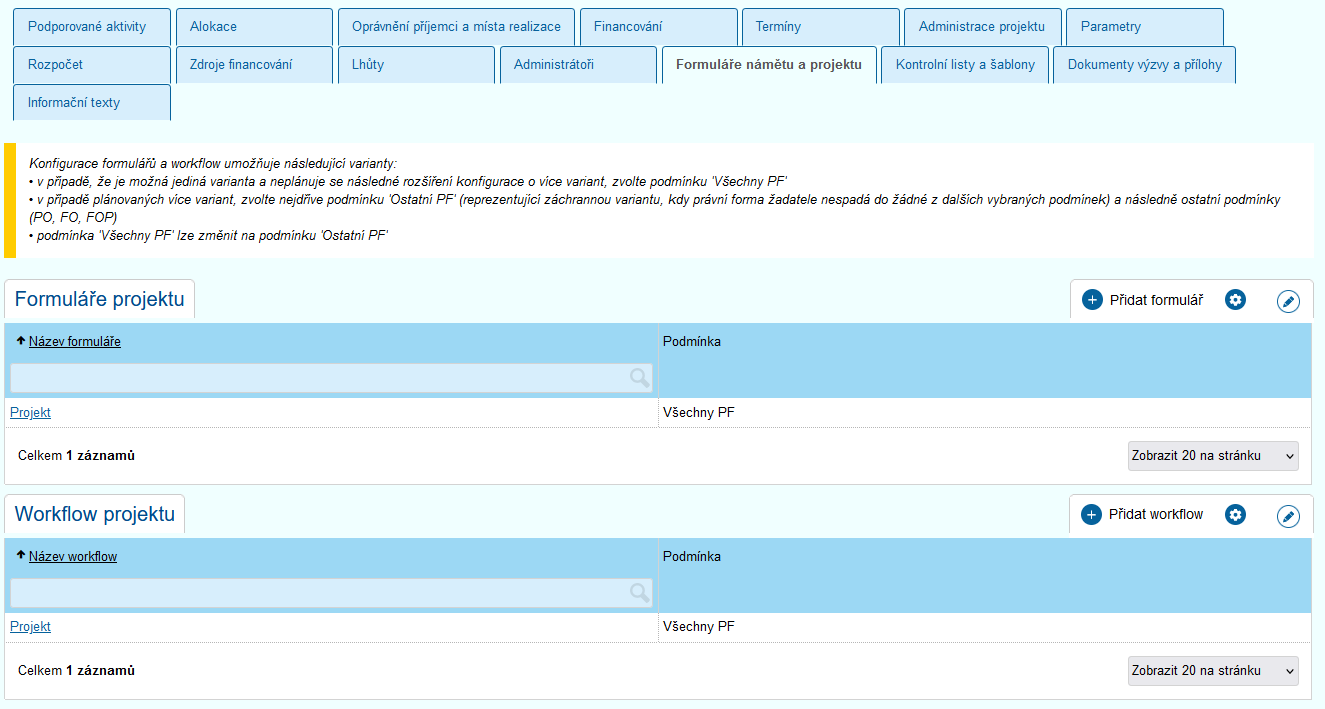Sort by Název workflow column header
Viewport: 1325px width, 709px height.
coord(72,557)
